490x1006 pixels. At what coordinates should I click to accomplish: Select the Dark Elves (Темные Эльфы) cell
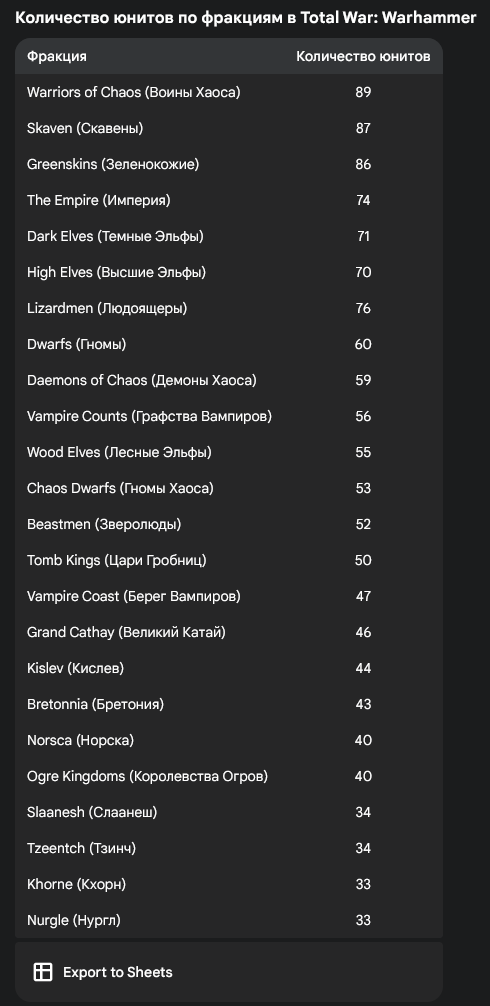point(115,236)
